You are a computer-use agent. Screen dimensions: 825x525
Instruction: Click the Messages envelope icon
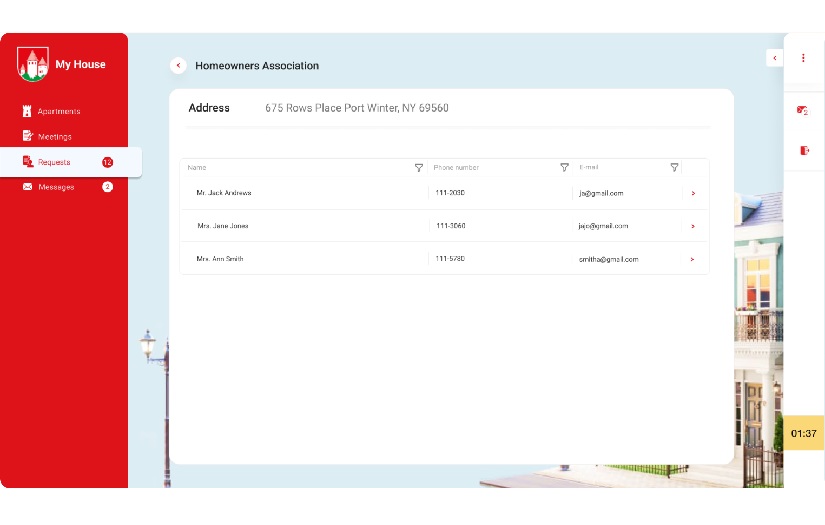click(x=27, y=187)
